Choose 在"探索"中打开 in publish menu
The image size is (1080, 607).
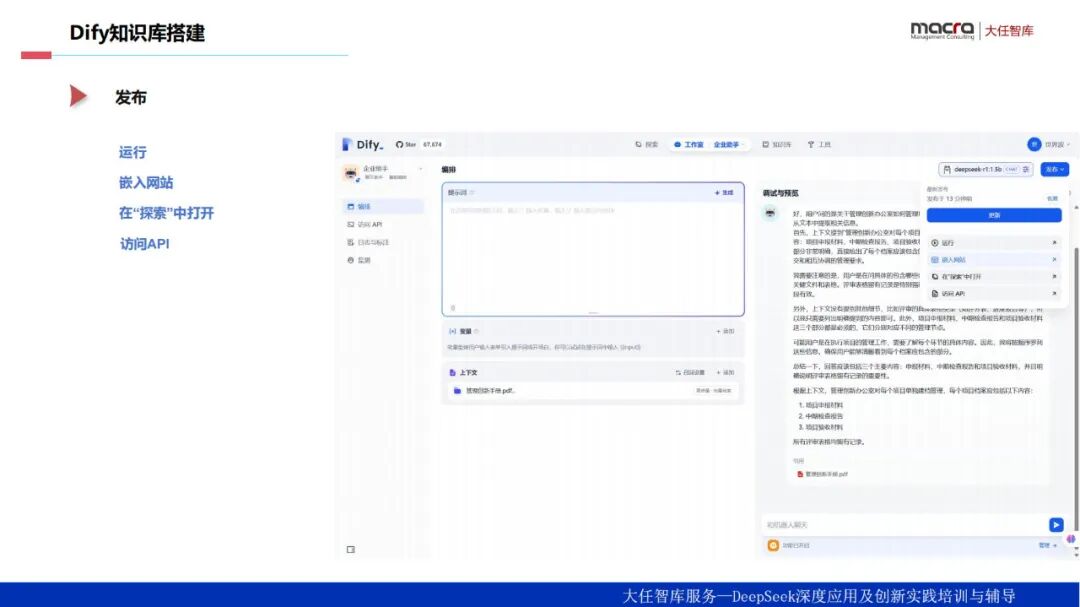point(994,276)
